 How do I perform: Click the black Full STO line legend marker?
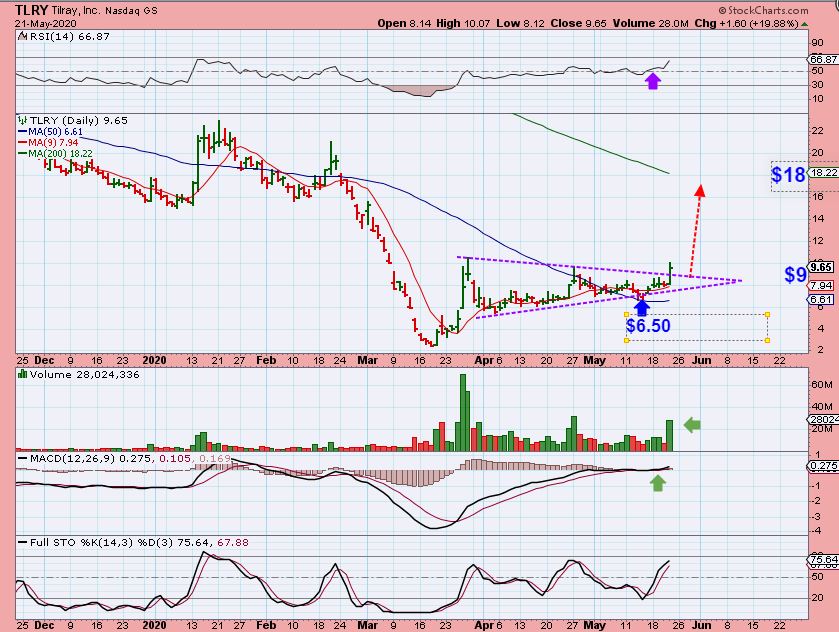coord(22,542)
